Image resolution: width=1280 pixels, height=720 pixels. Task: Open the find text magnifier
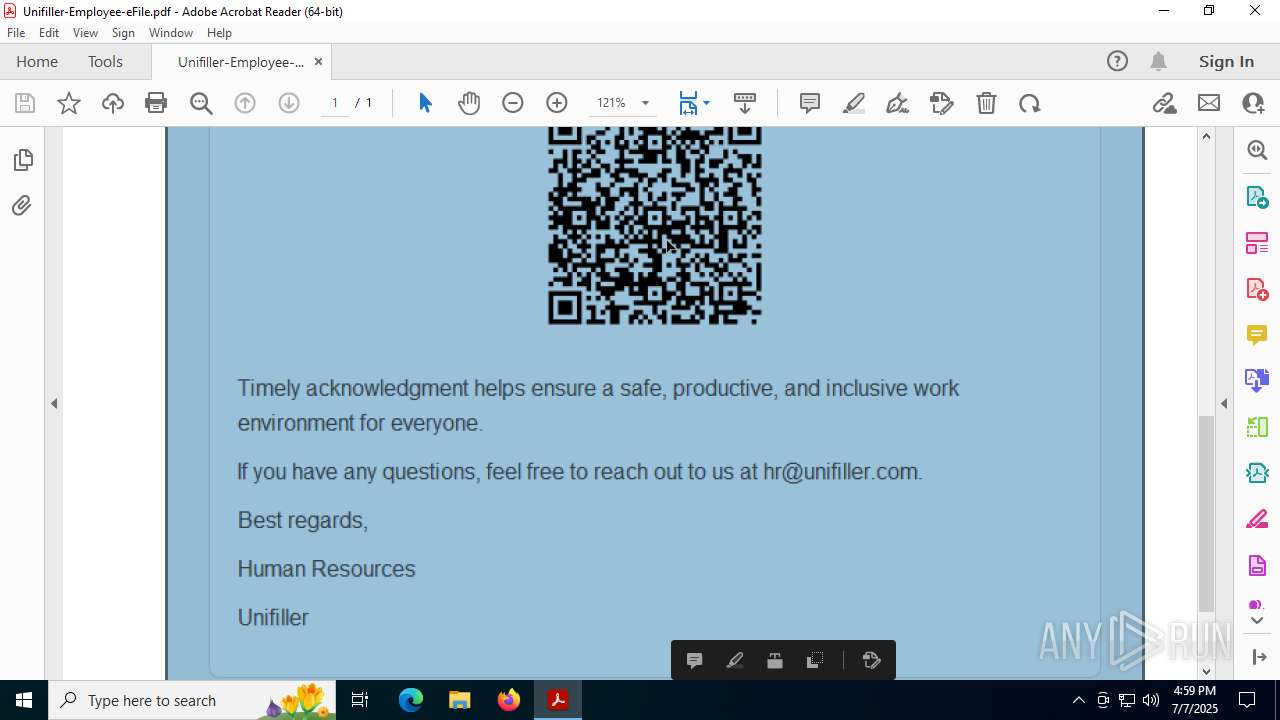point(201,103)
